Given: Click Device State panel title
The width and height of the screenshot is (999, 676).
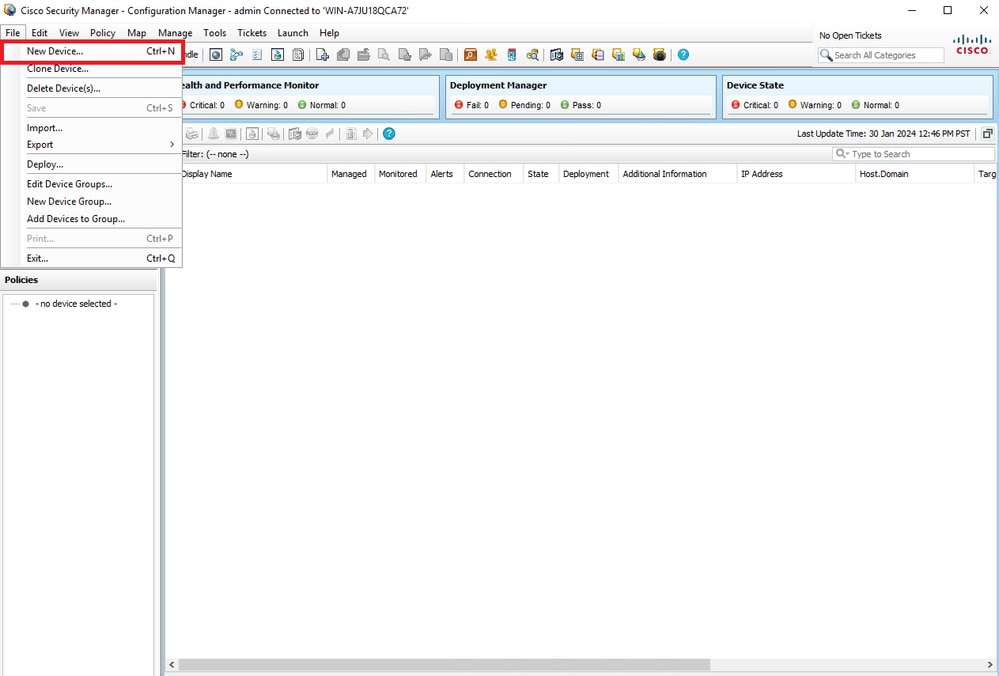Looking at the screenshot, I should pos(755,85).
